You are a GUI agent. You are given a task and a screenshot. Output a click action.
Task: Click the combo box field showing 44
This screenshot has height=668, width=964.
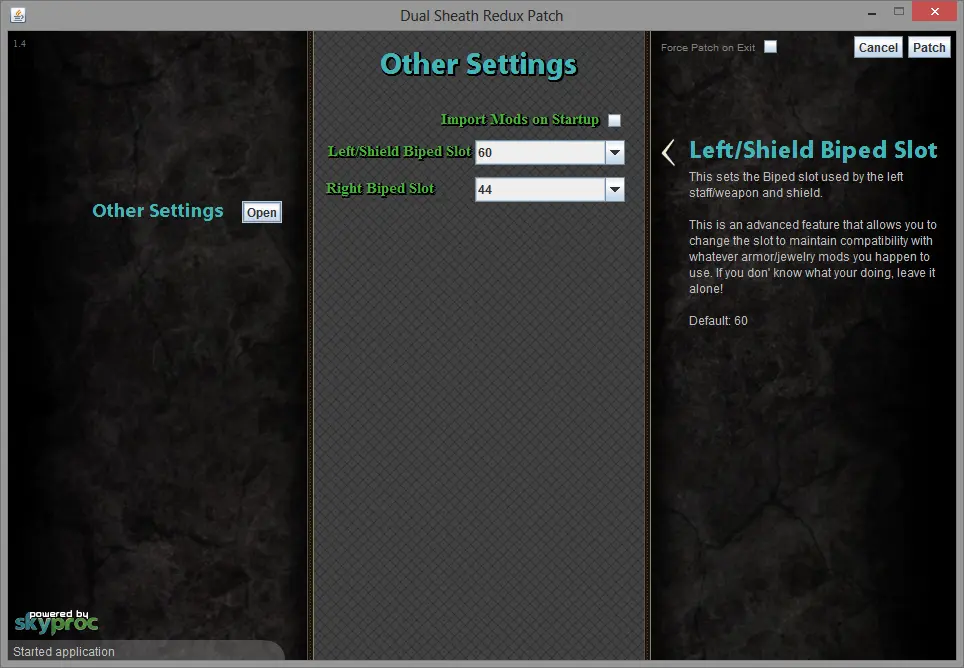(x=540, y=189)
